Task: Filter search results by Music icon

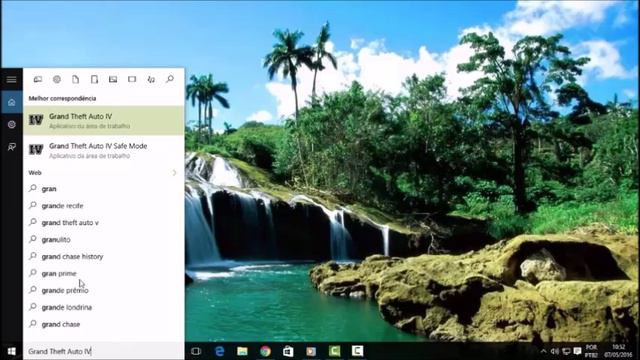Action: pyautogui.click(x=151, y=79)
